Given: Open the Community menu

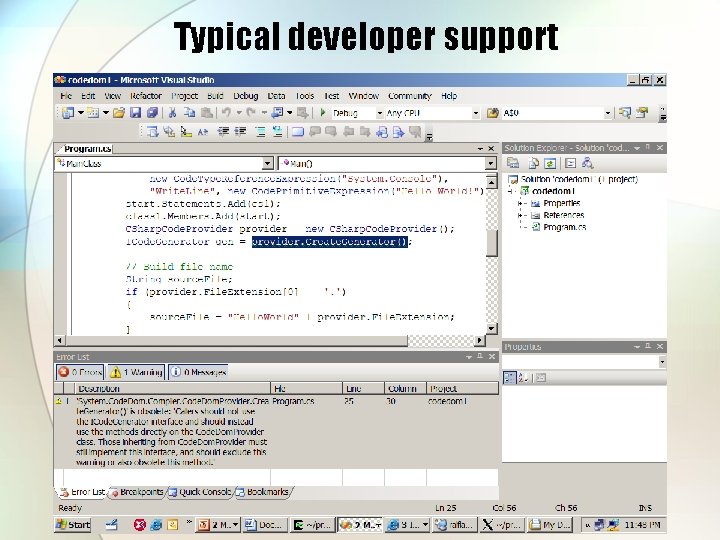Looking at the screenshot, I should 410,96.
